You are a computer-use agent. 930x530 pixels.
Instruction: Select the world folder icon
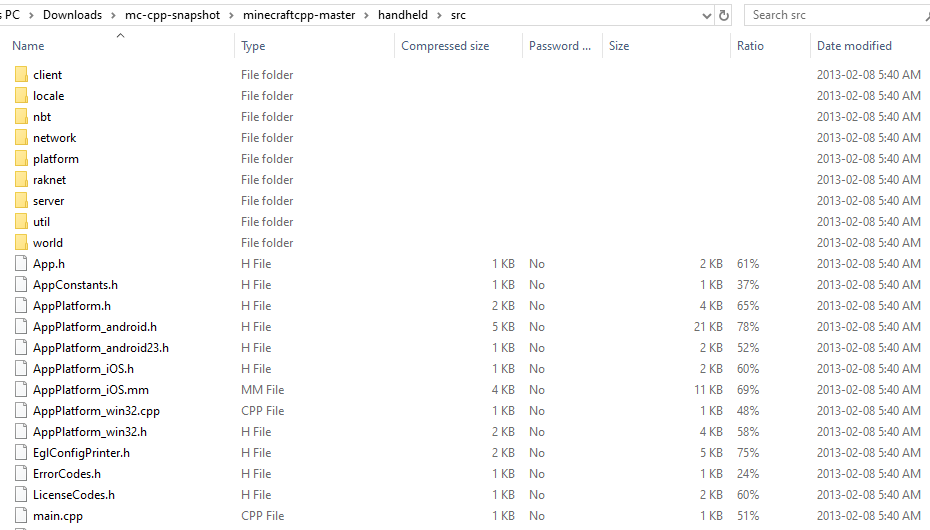21,242
